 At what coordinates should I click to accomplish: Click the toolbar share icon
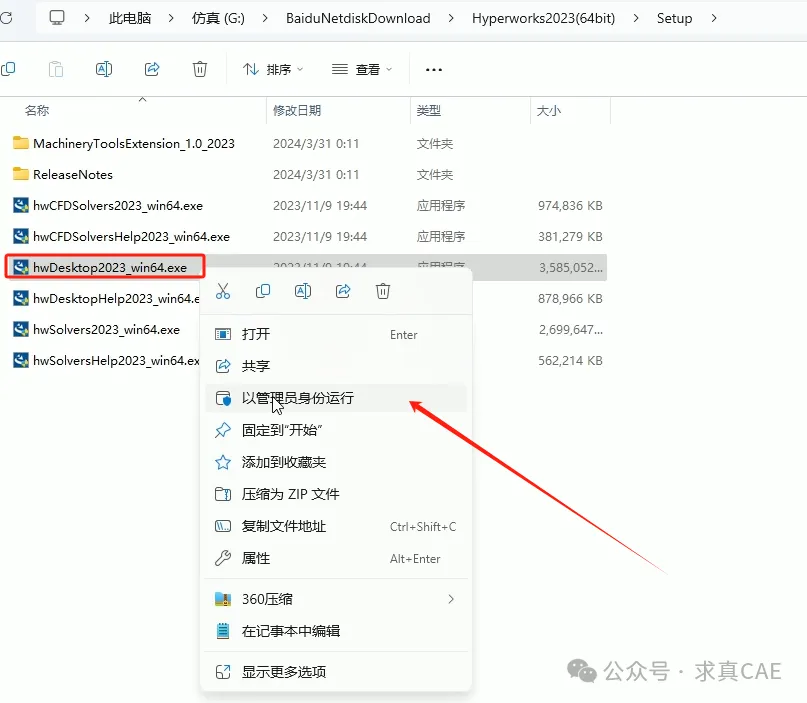[152, 69]
